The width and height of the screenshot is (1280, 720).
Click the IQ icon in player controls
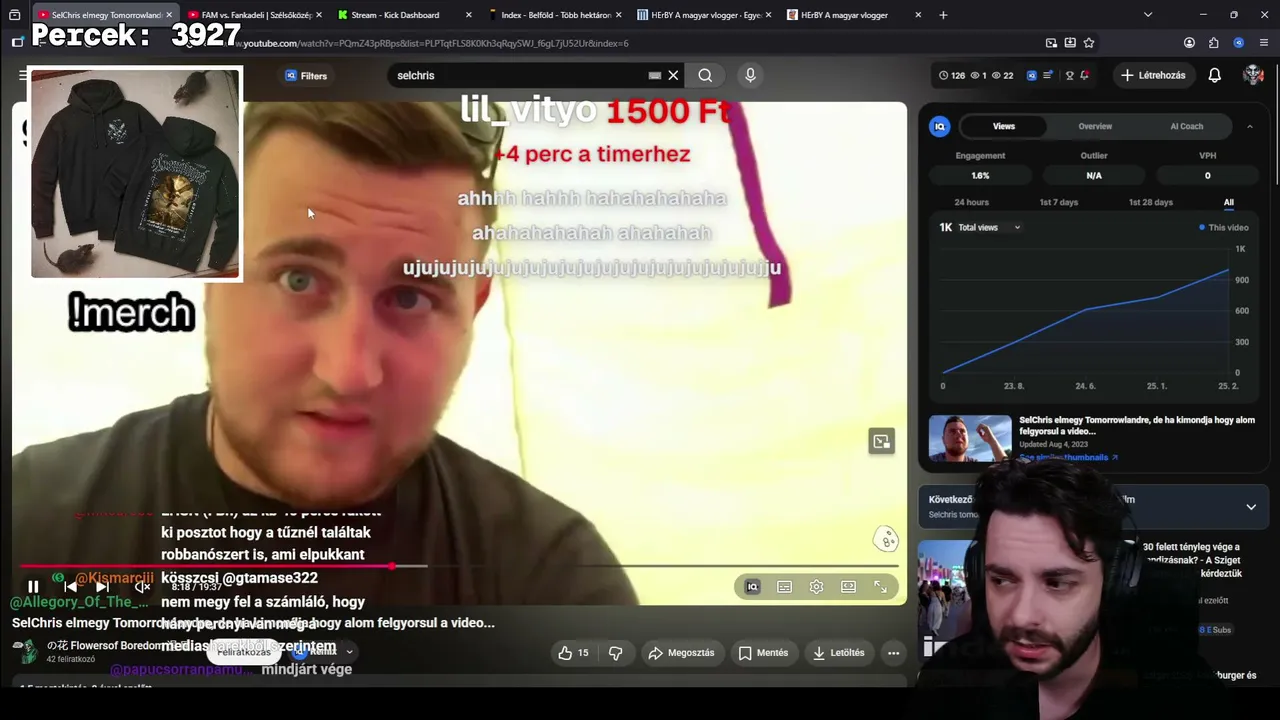point(752,587)
